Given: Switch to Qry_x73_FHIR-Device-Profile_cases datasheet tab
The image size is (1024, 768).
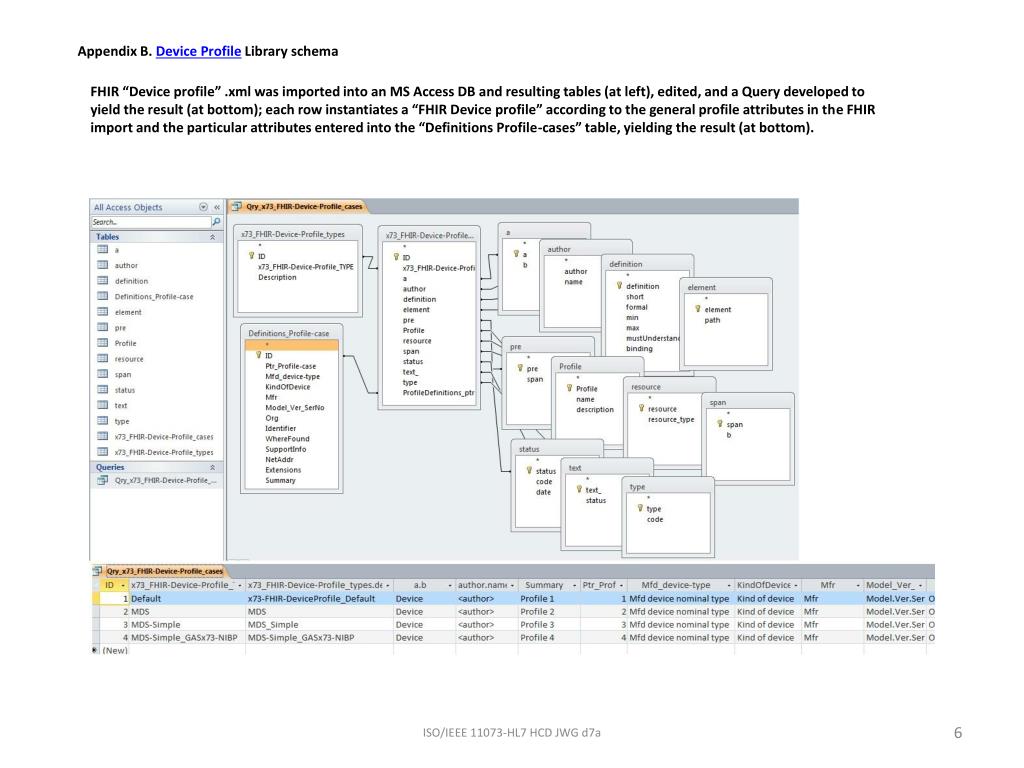Looking at the screenshot, I should tap(159, 571).
